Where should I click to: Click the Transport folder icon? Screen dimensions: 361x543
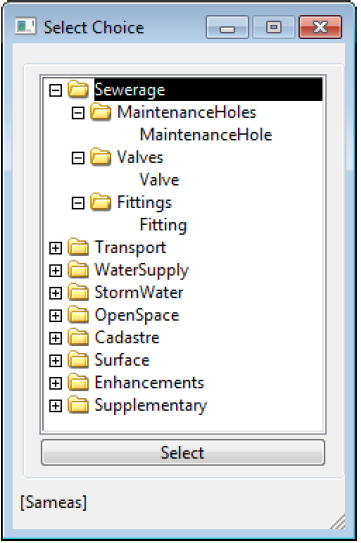point(78,247)
